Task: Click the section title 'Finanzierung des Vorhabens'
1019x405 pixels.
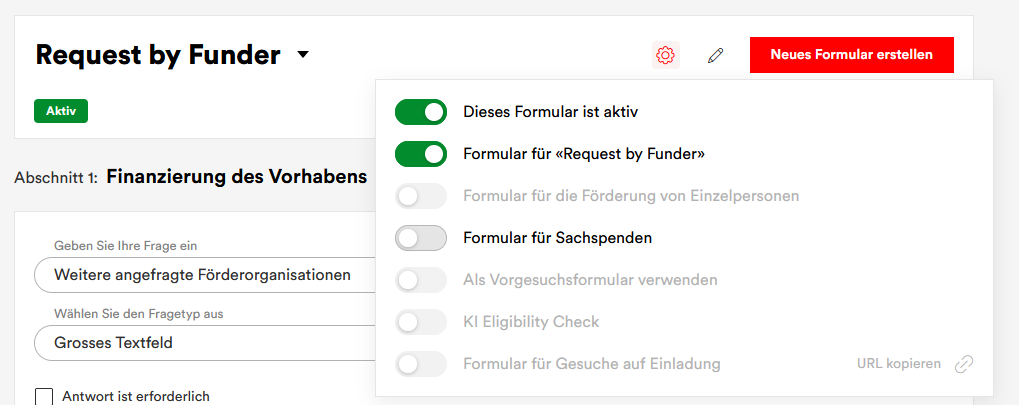Action: (236, 178)
